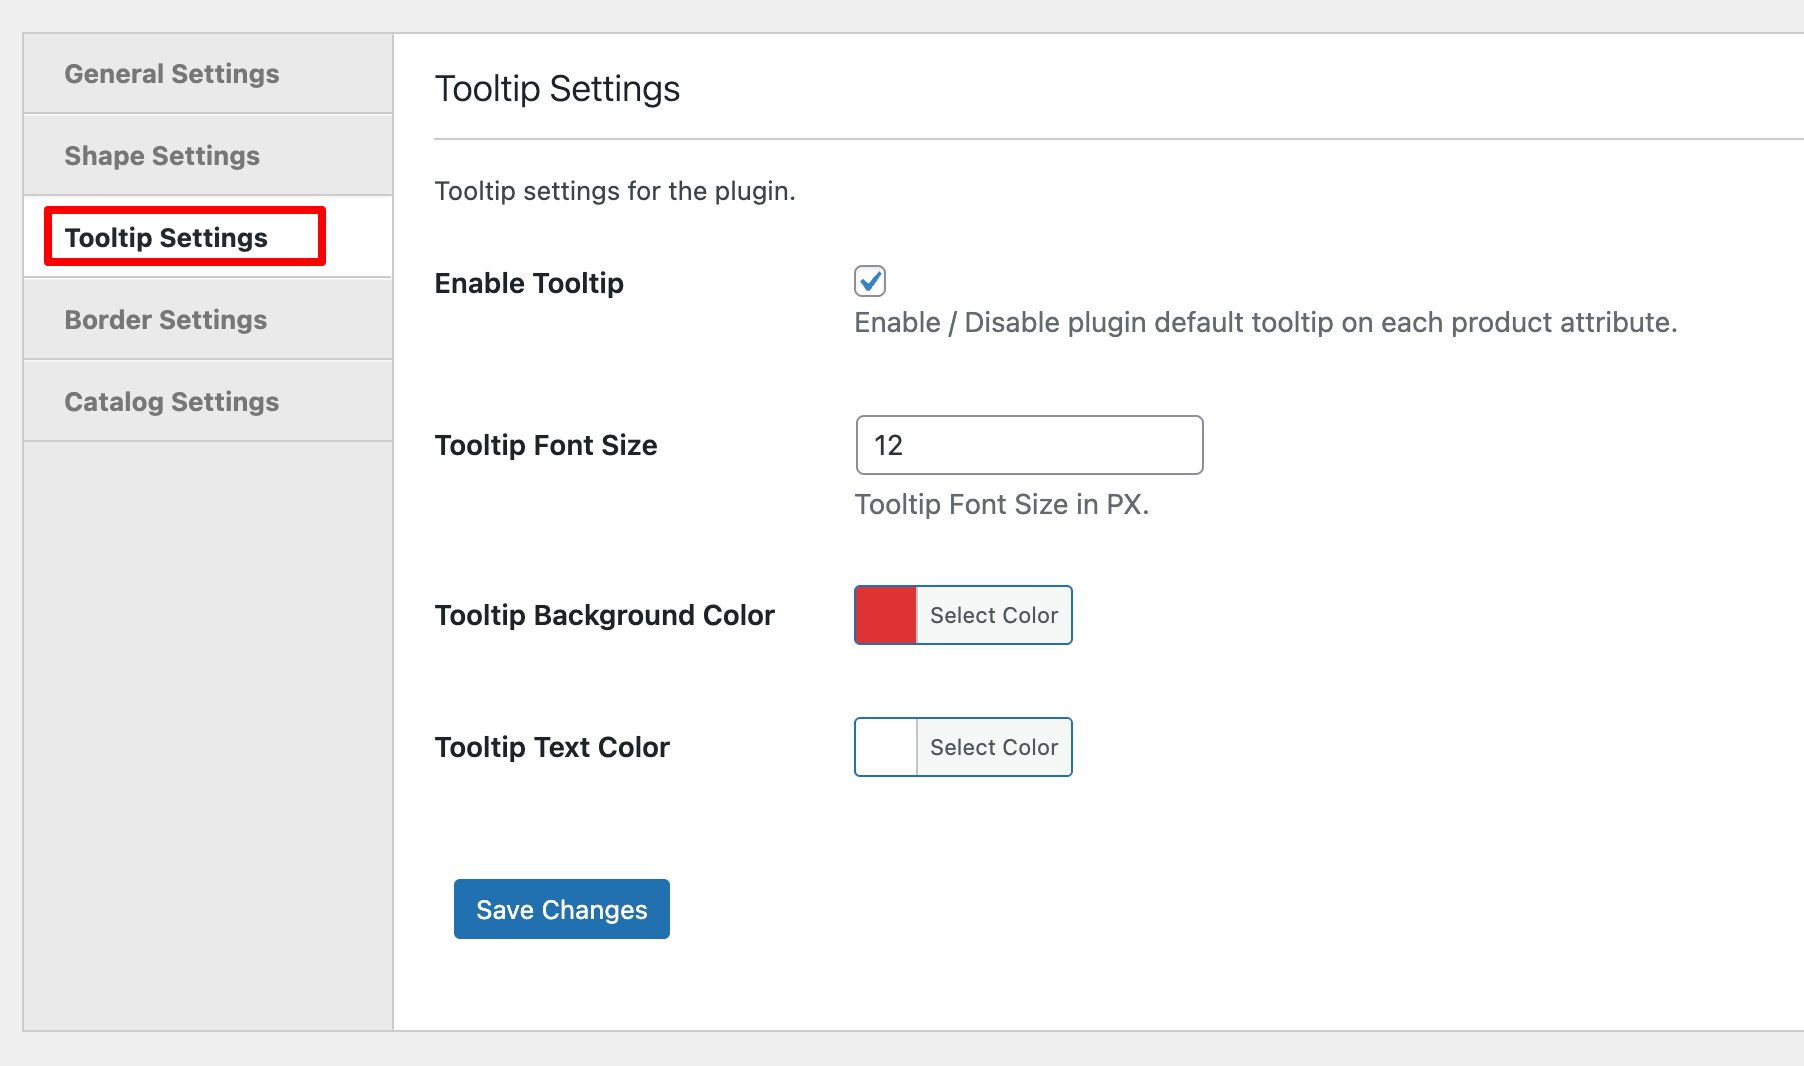Screen dimensions: 1804x1066
Task: Switch to the General Settings tab
Action: [172, 73]
